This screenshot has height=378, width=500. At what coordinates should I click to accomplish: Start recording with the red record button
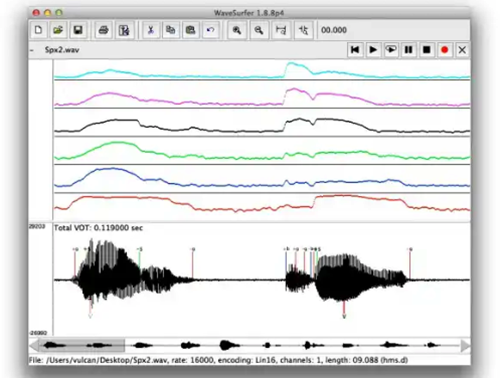pyautogui.click(x=444, y=50)
